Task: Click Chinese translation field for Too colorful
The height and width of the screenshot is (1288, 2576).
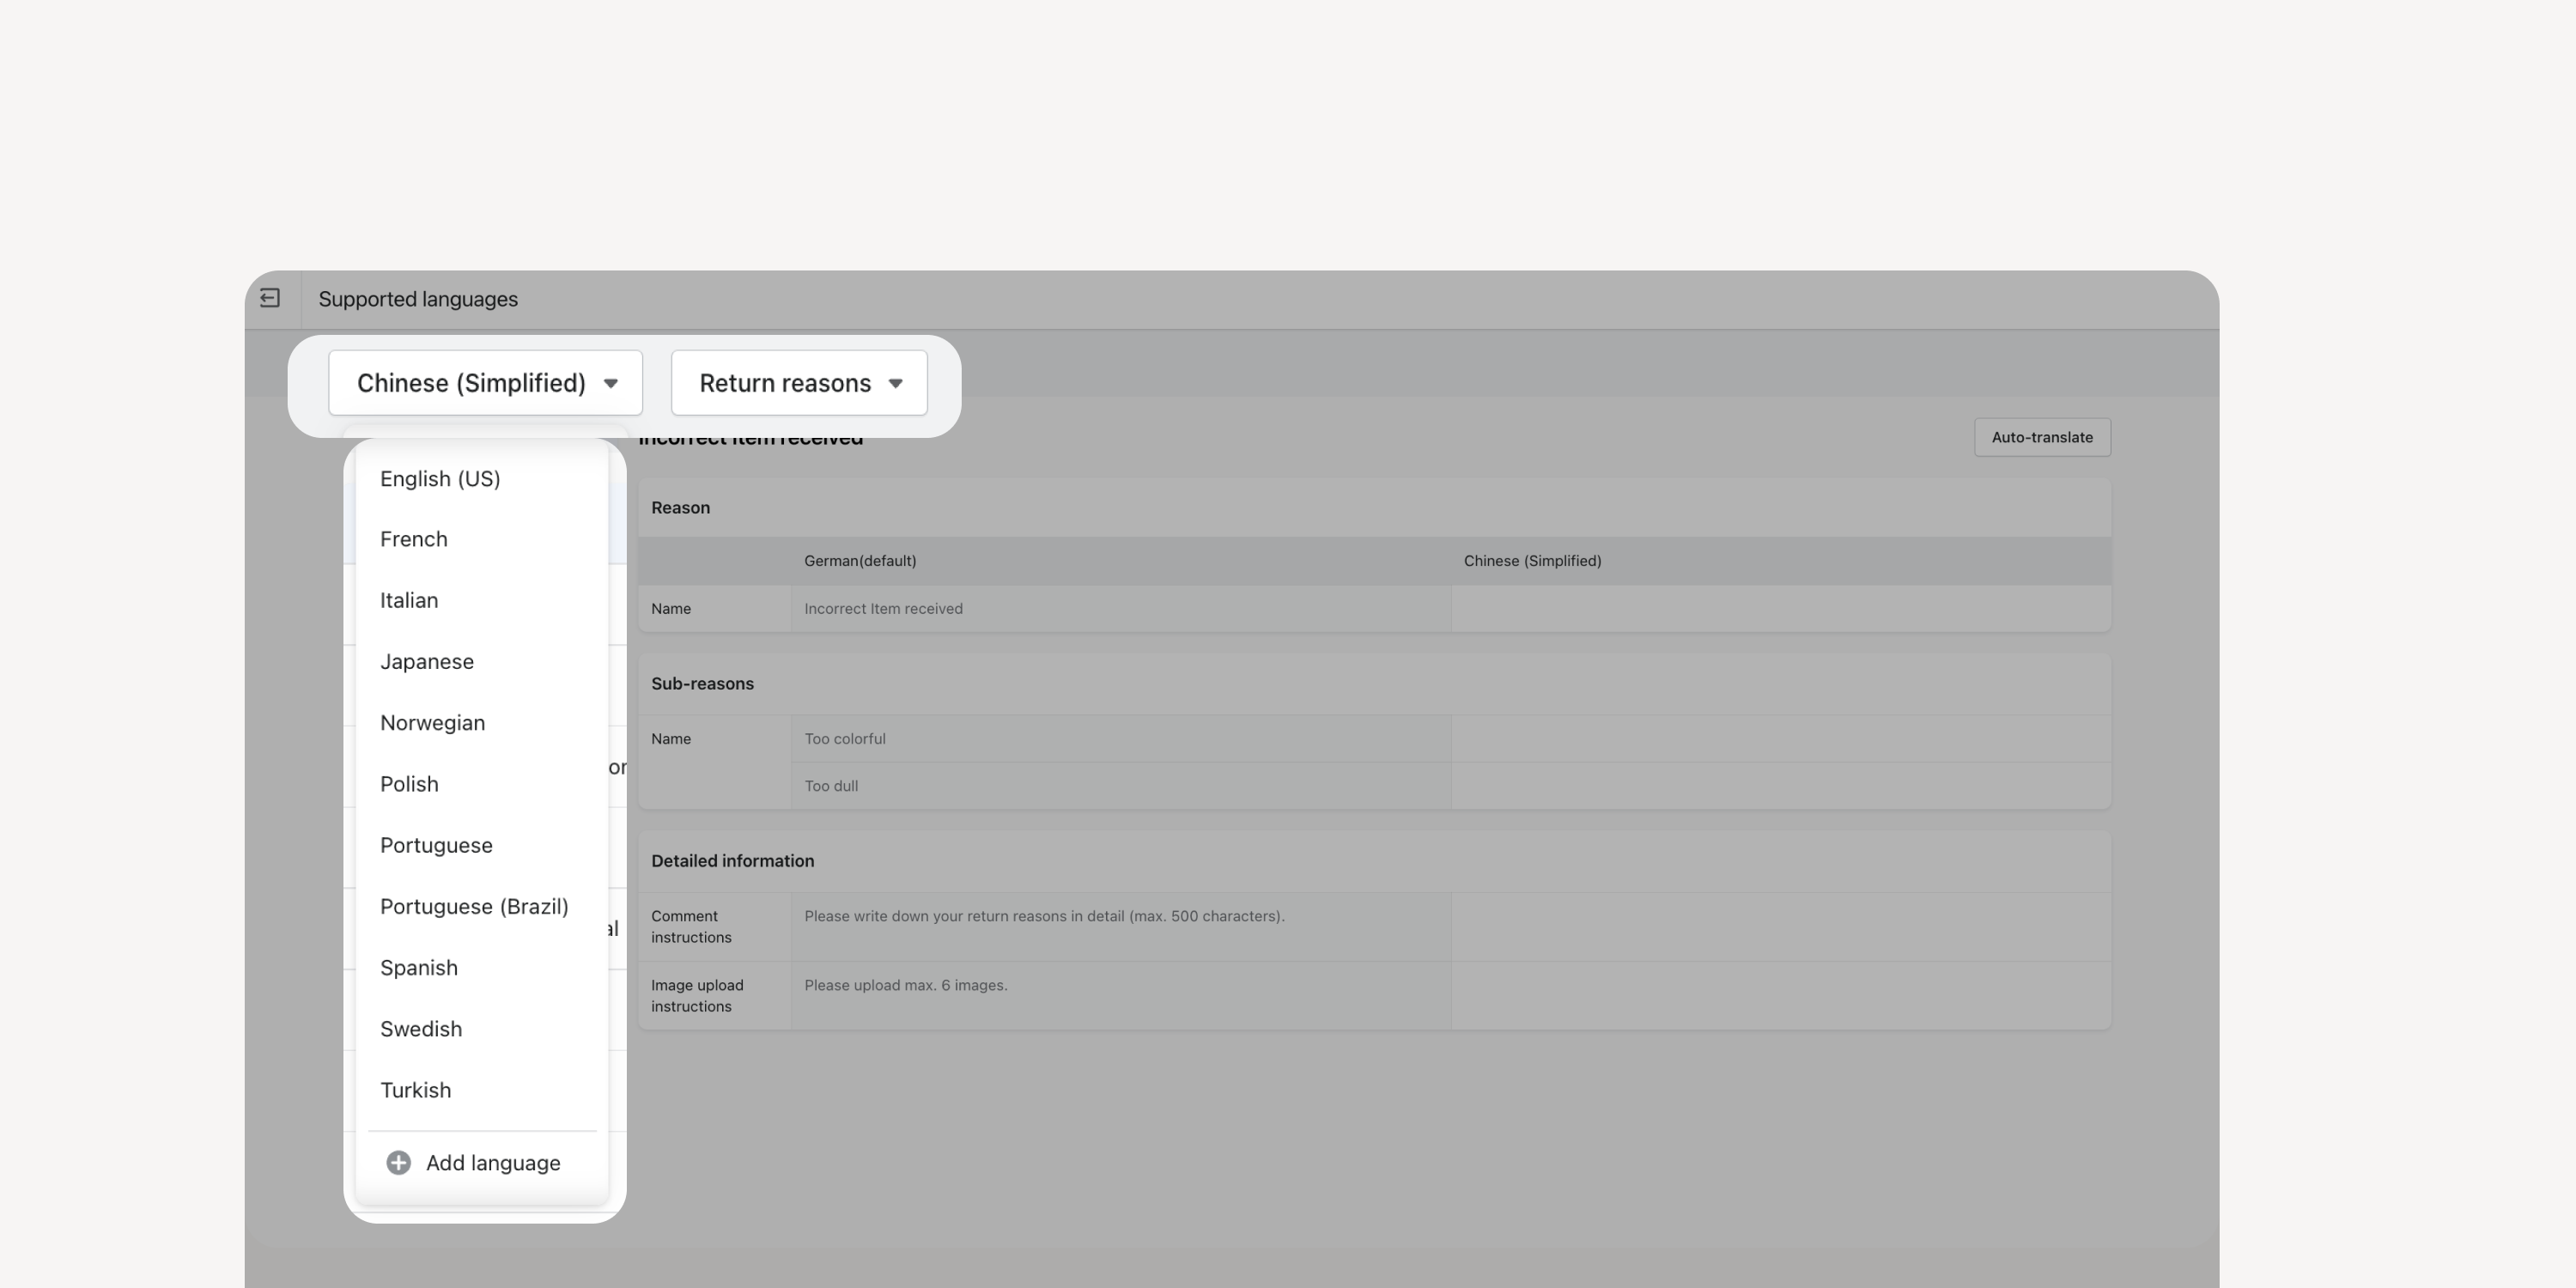Action: coord(1781,739)
